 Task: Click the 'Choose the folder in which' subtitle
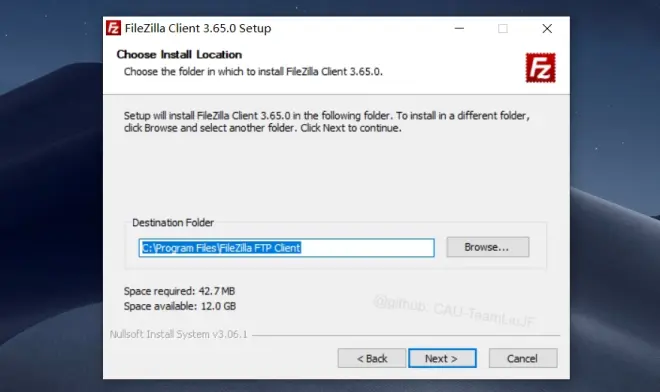253,72
